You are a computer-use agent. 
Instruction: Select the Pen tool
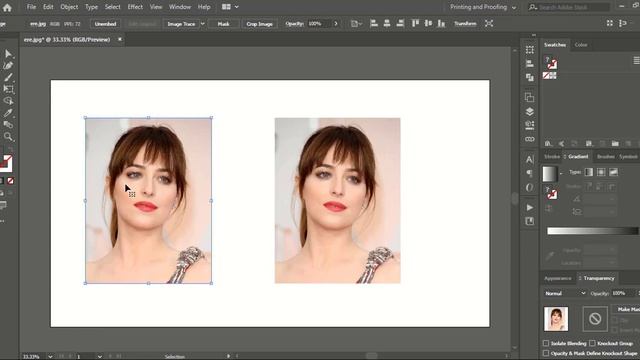coord(8,66)
